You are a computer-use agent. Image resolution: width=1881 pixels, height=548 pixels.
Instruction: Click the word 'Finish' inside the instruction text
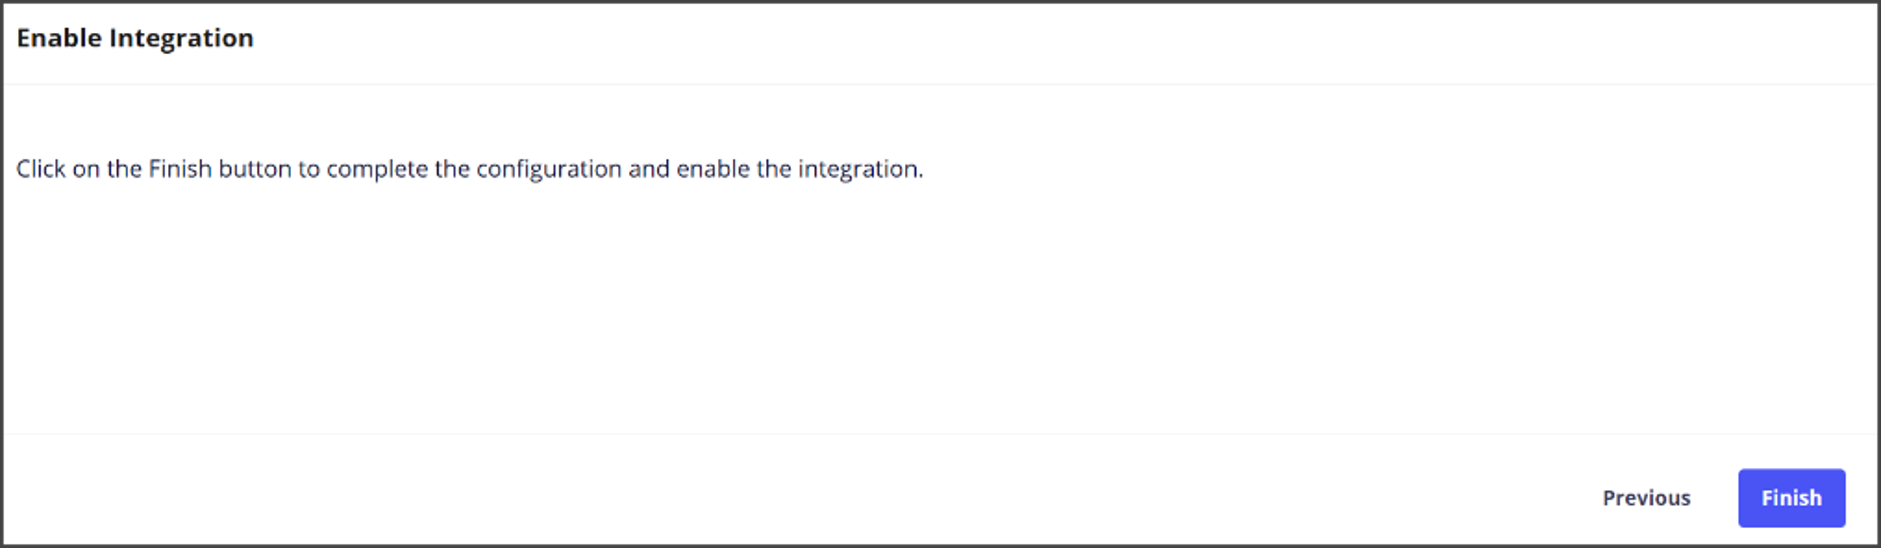tap(180, 169)
